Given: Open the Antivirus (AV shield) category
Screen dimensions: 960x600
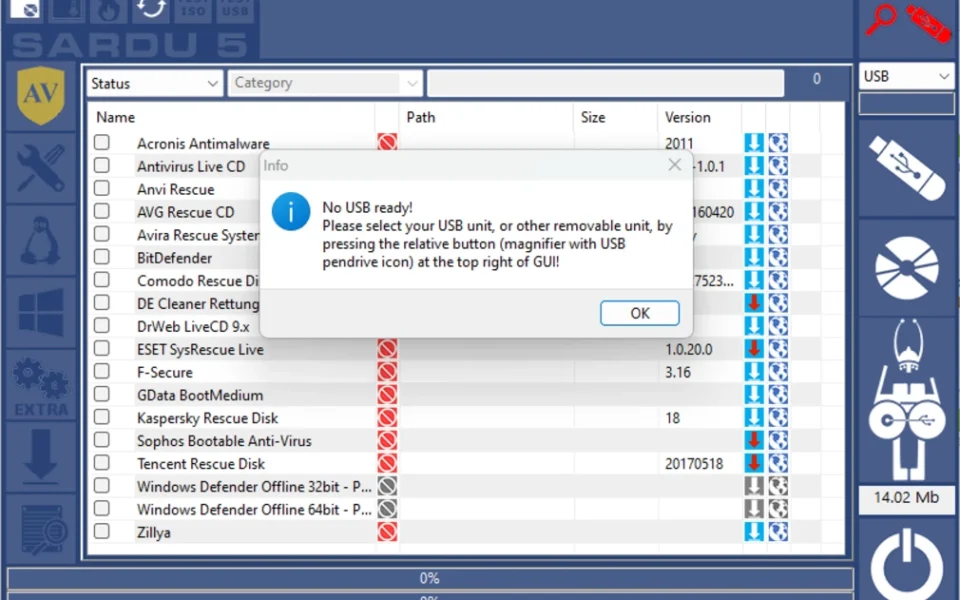Looking at the screenshot, I should (40, 96).
